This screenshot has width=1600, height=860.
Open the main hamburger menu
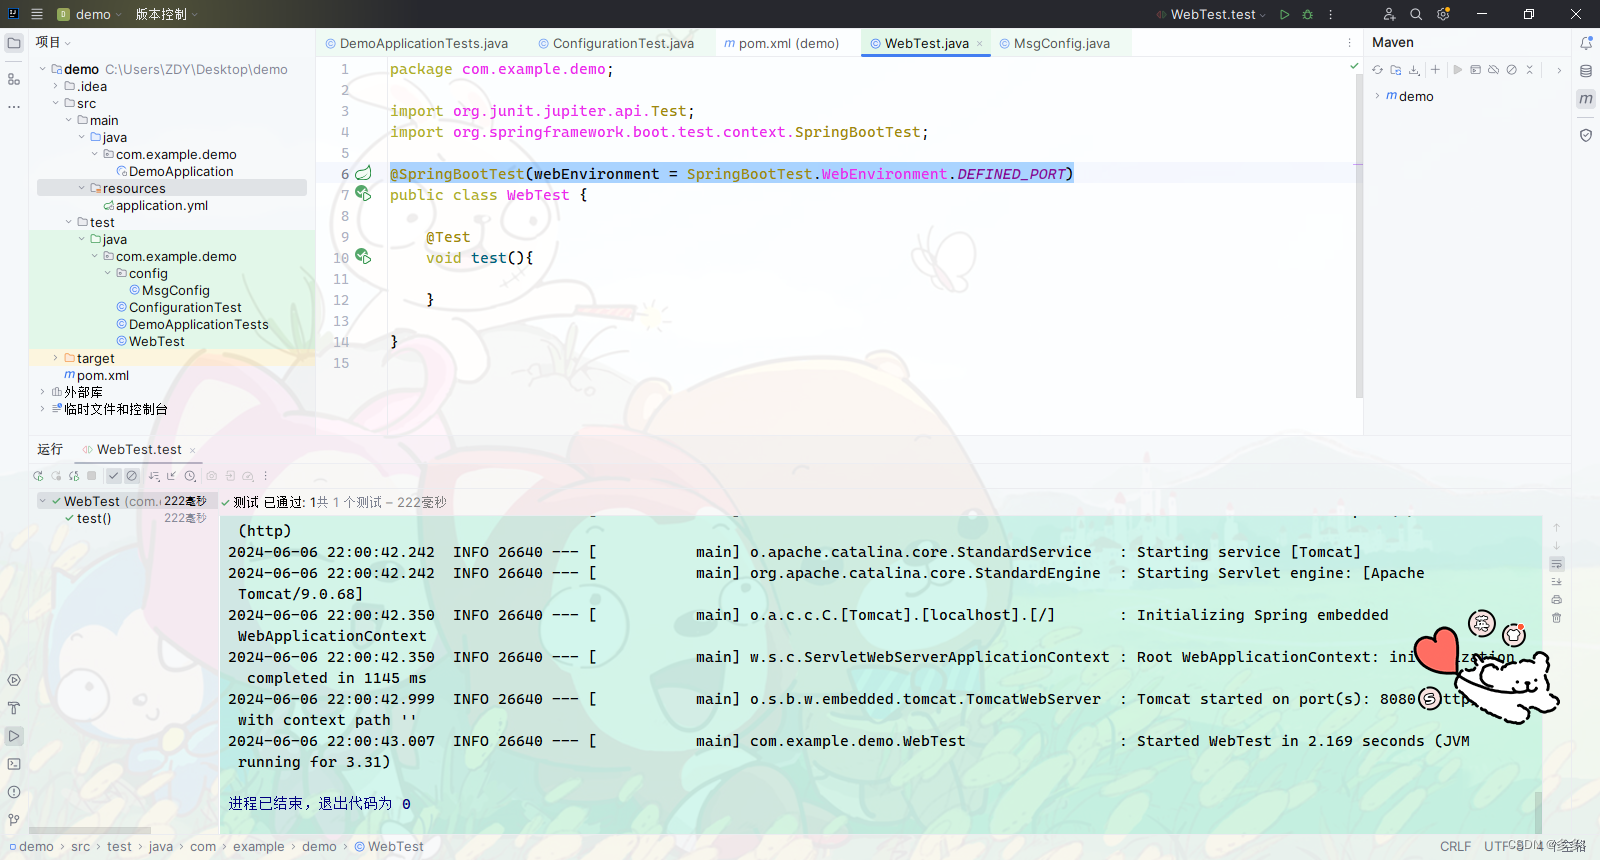(x=37, y=14)
